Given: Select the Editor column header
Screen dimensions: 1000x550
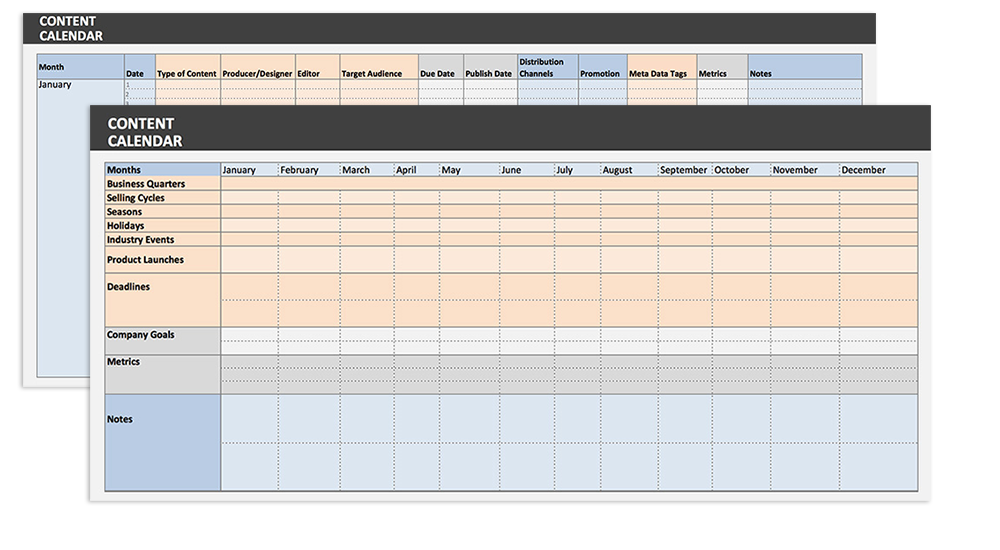Looking at the screenshot, I should [318, 67].
